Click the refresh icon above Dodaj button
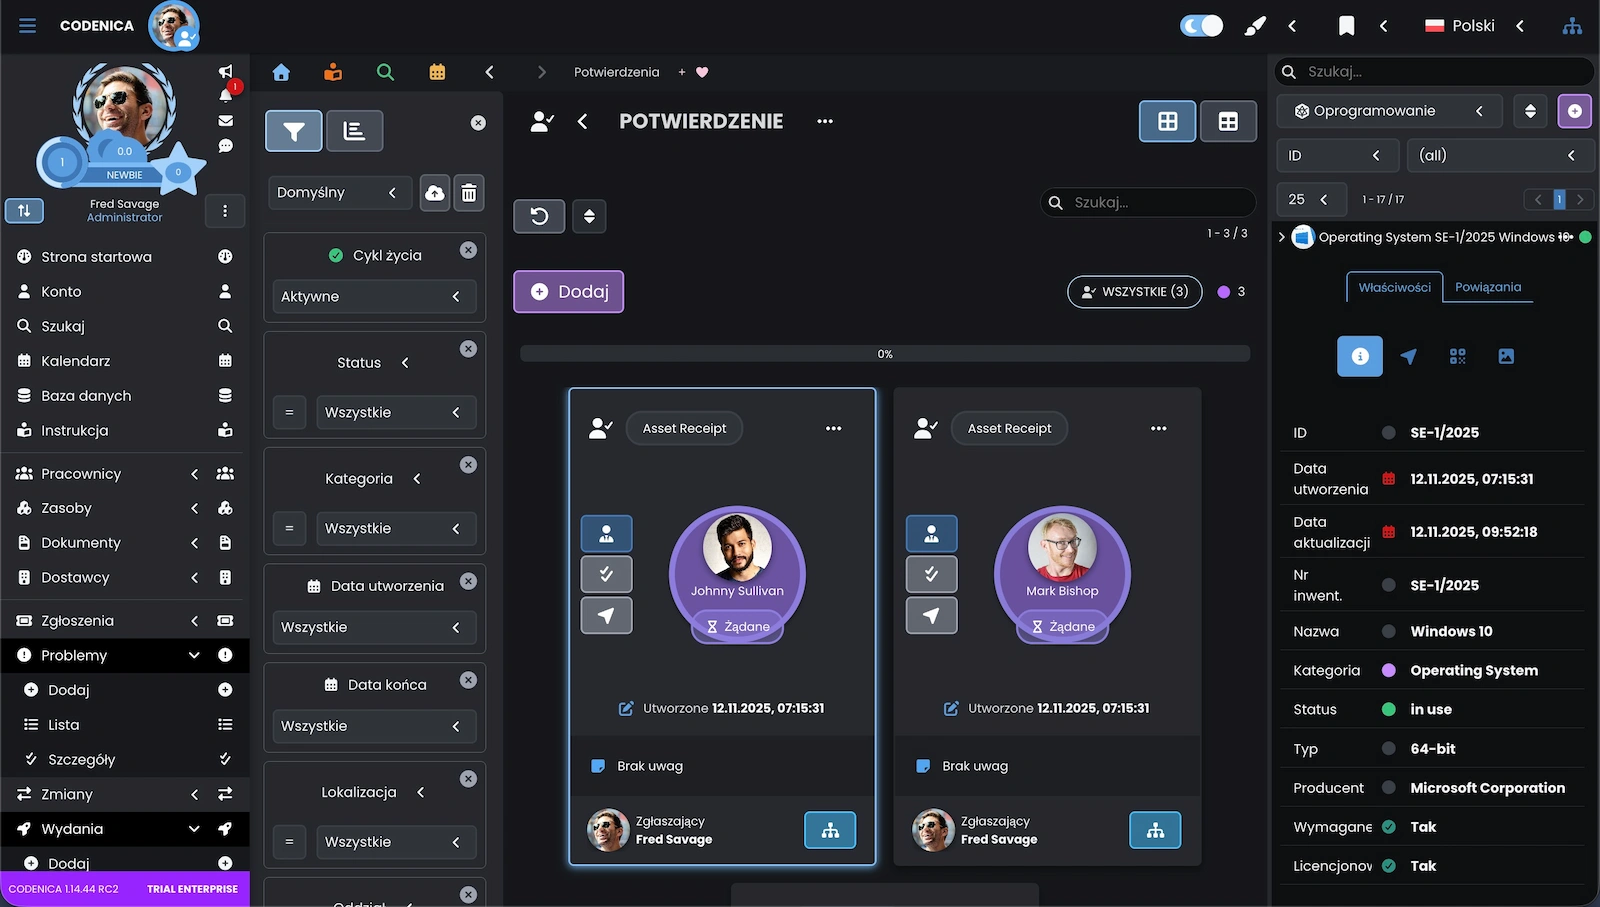Viewport: 1600px width, 907px height. pyautogui.click(x=539, y=216)
